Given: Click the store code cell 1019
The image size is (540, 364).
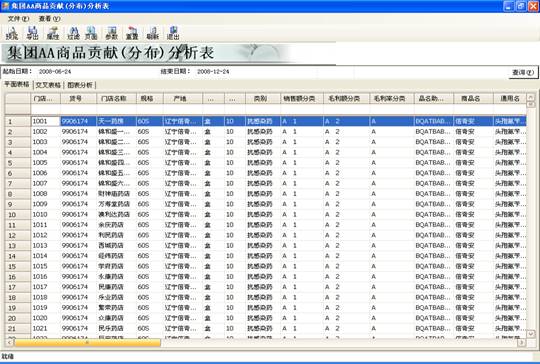Looking at the screenshot, I should 45,308.
